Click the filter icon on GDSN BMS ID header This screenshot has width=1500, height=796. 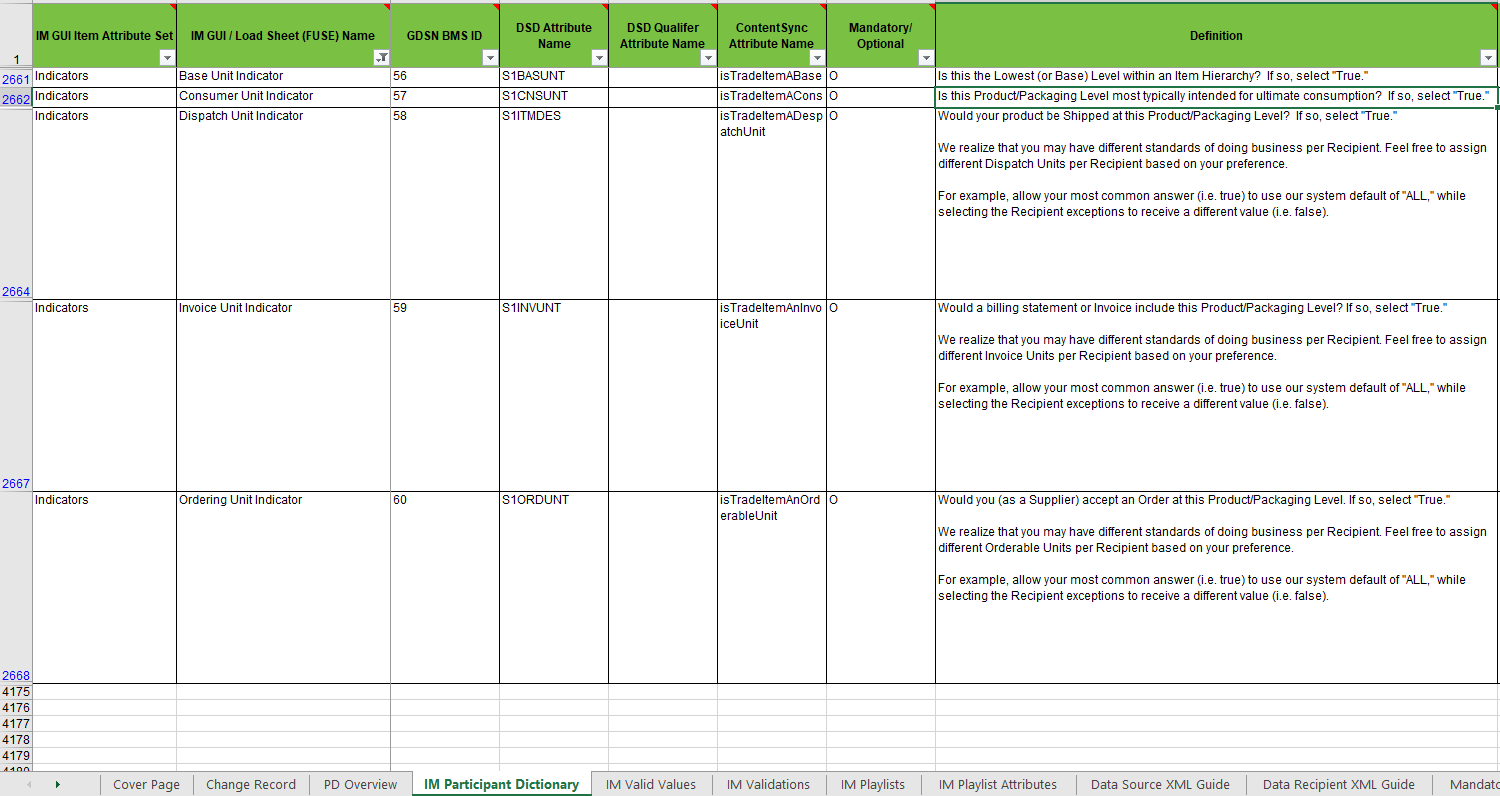point(489,59)
